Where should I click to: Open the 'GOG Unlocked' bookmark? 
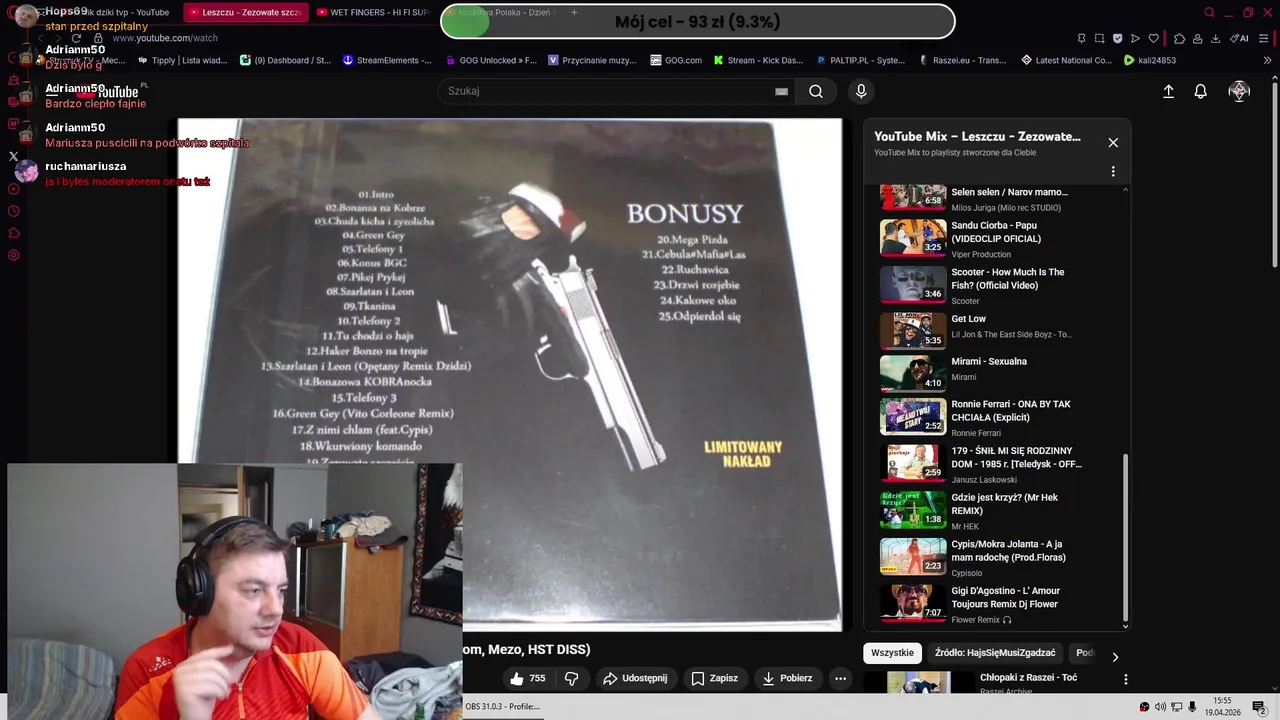tap(490, 60)
